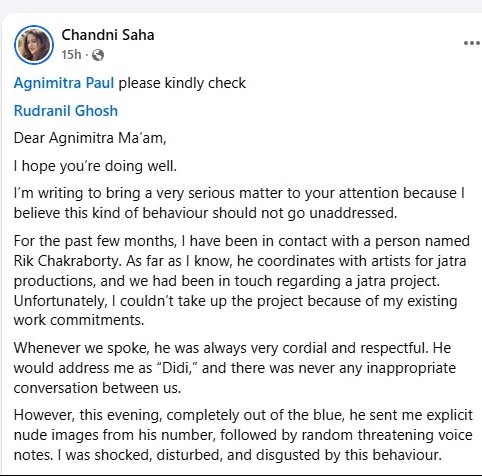Open the 15h post timestamp
482x476 pixels.
point(71,55)
